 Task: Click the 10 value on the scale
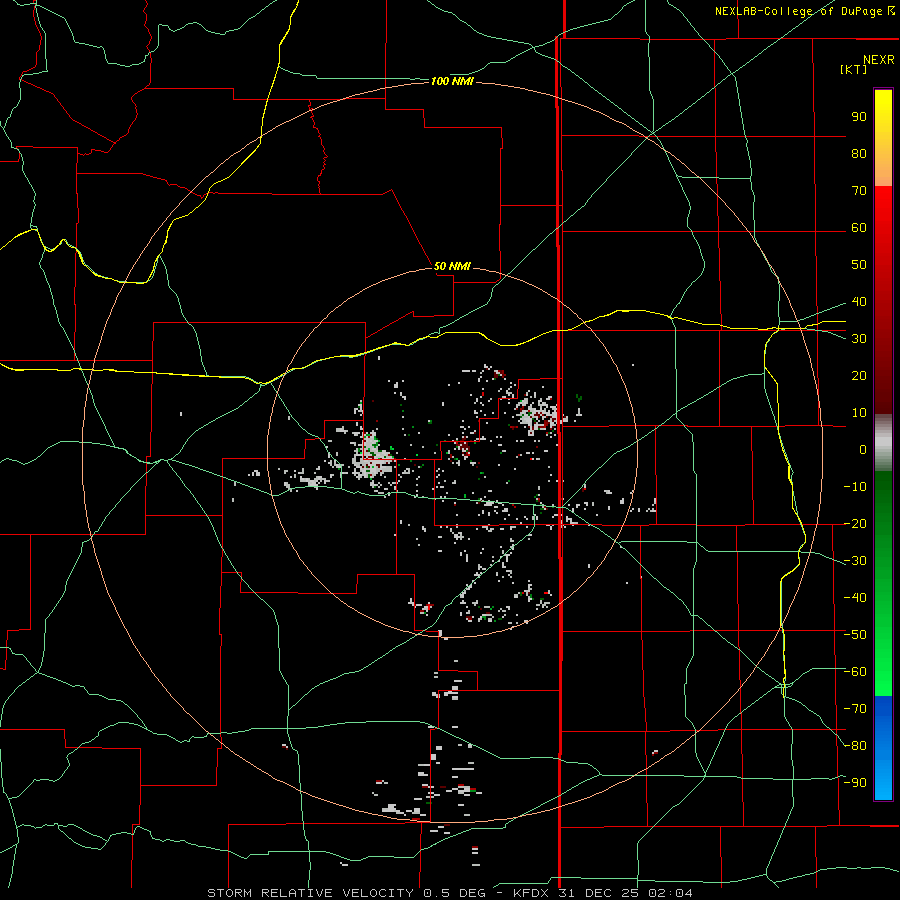tap(859, 413)
